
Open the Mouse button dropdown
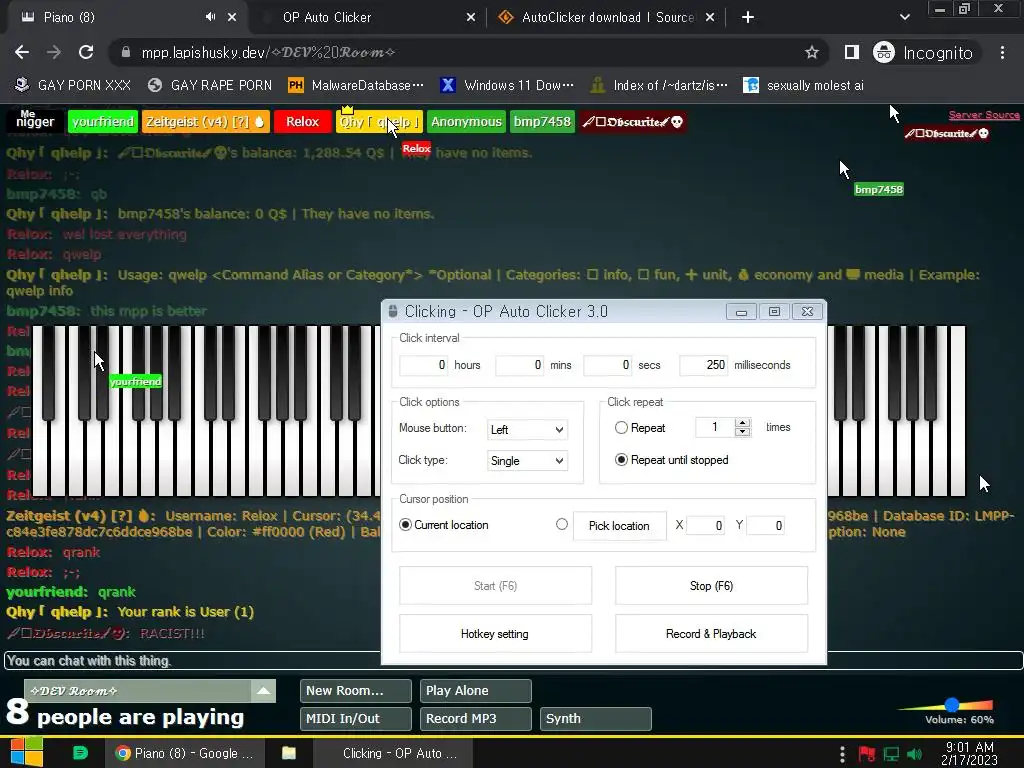(527, 429)
